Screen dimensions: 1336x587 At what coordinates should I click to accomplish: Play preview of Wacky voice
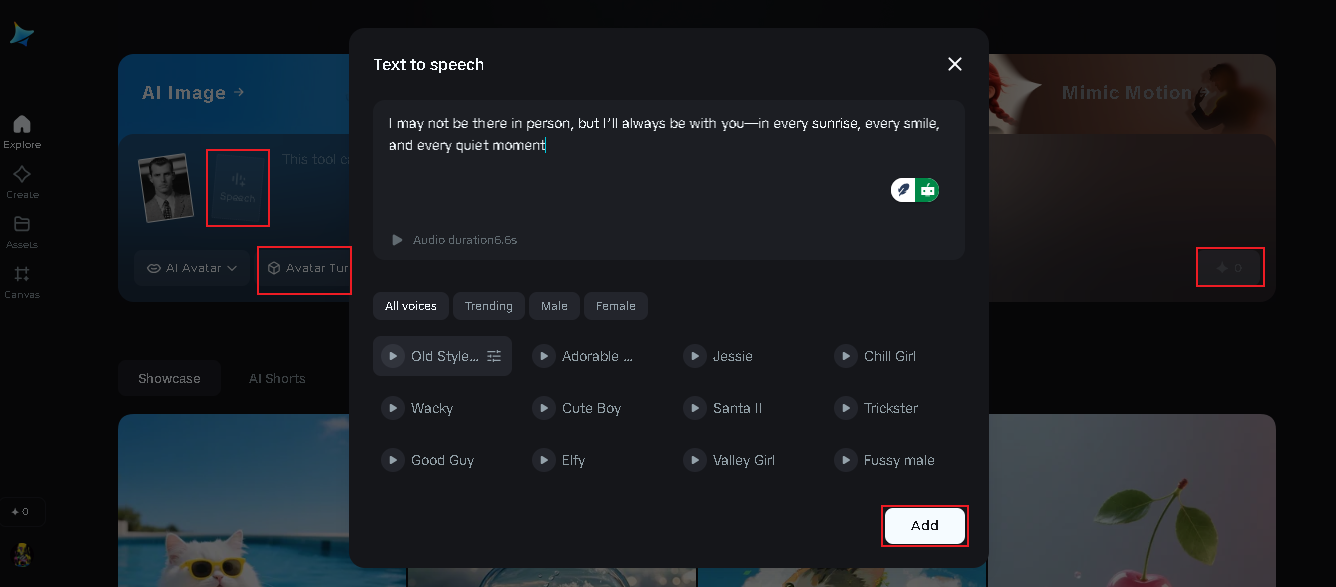coord(393,408)
